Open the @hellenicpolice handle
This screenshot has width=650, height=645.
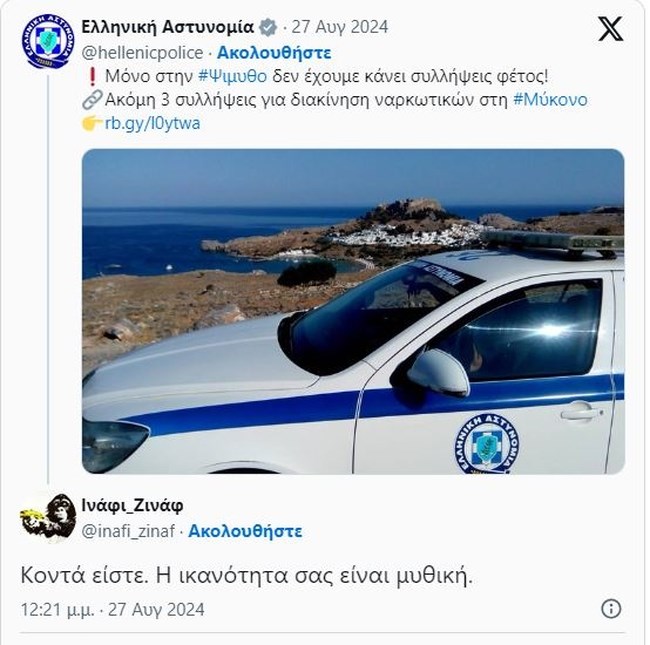[142, 53]
